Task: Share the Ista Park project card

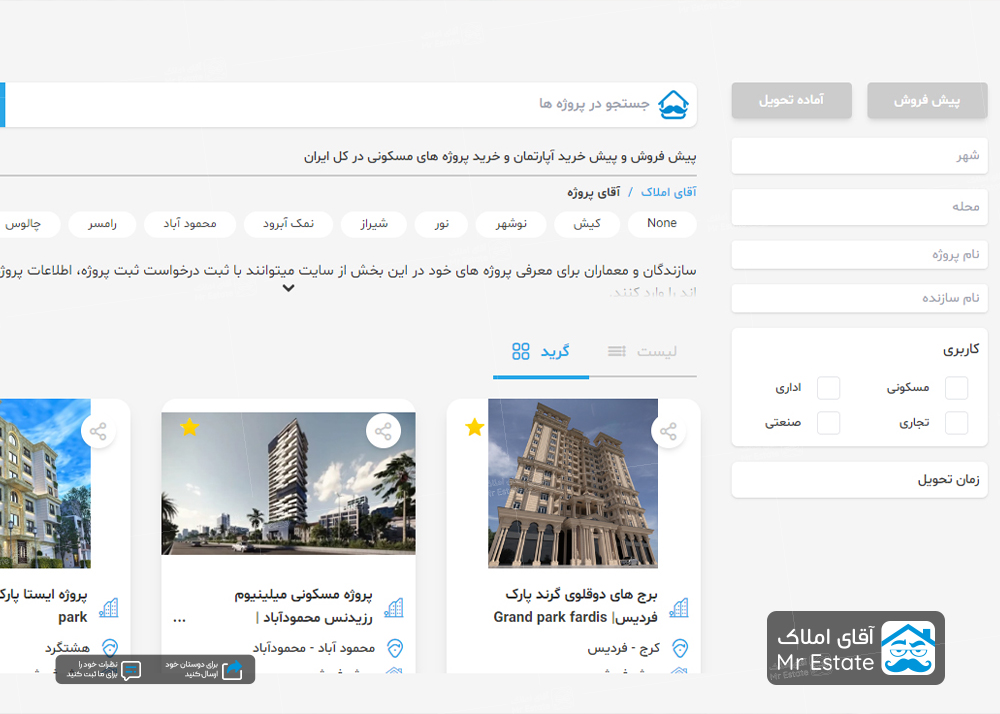Action: (x=98, y=431)
